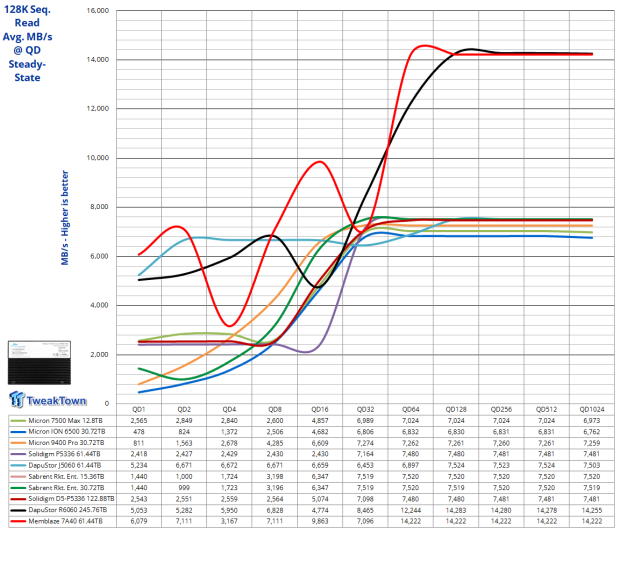Select the Memblaze 7A40 61.44TB legend label

(x=65, y=521)
